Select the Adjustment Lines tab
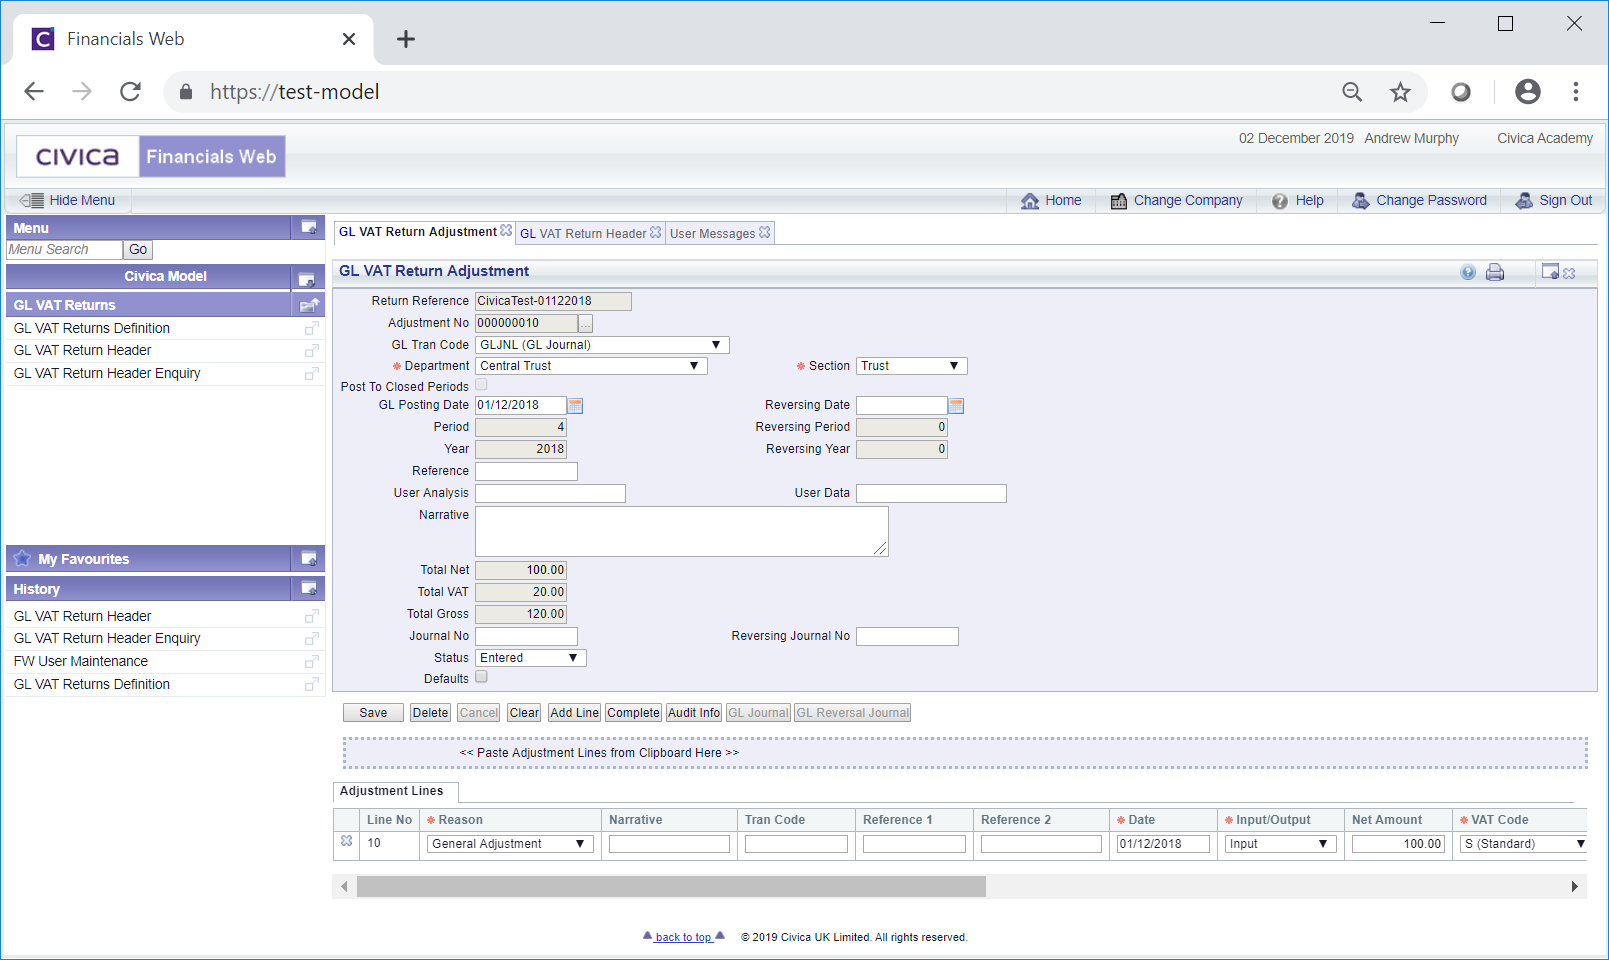Image resolution: width=1609 pixels, height=960 pixels. click(392, 791)
